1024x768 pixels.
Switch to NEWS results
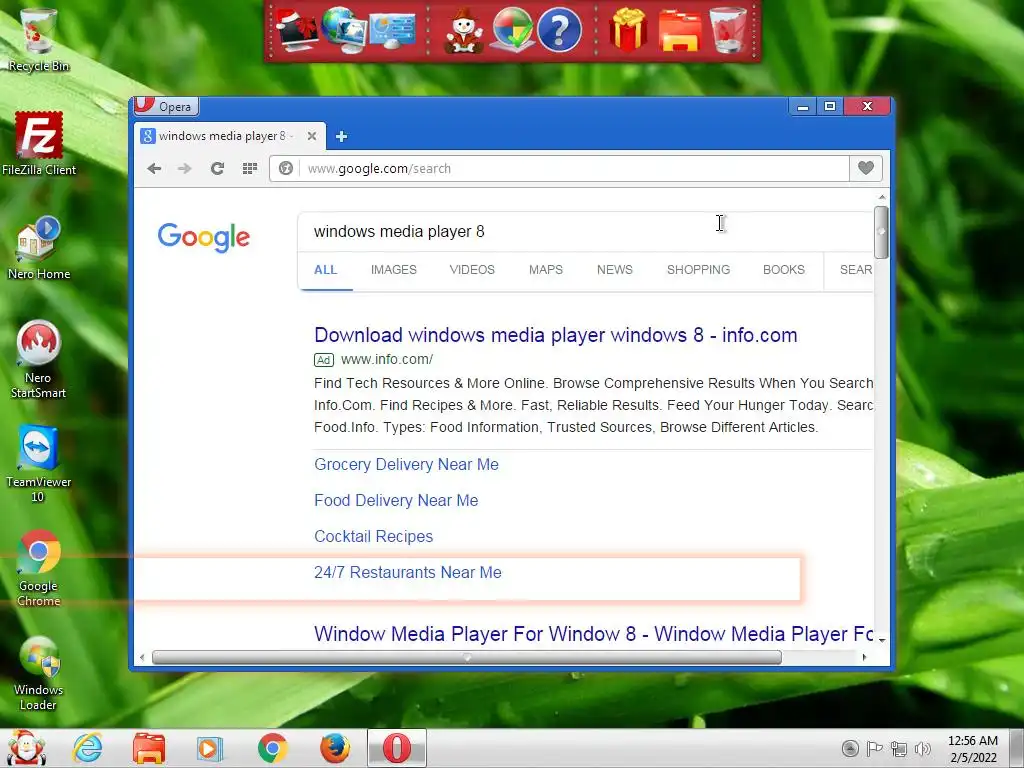615,270
